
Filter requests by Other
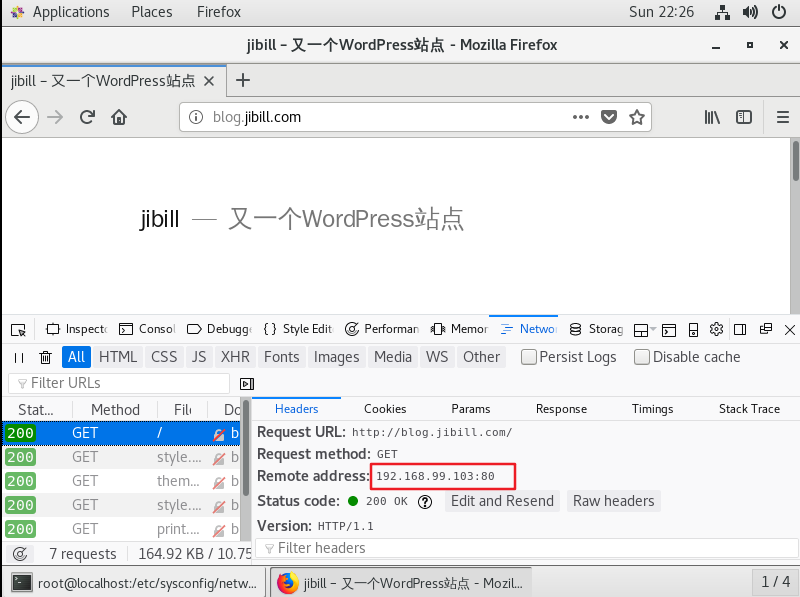(482, 357)
